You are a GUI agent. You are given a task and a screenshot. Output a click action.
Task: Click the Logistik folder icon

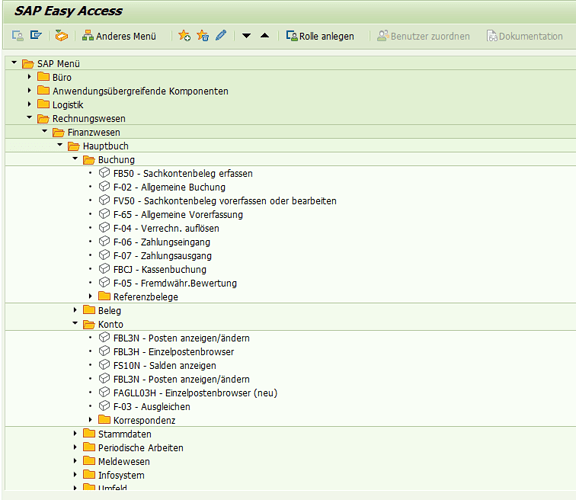43,104
